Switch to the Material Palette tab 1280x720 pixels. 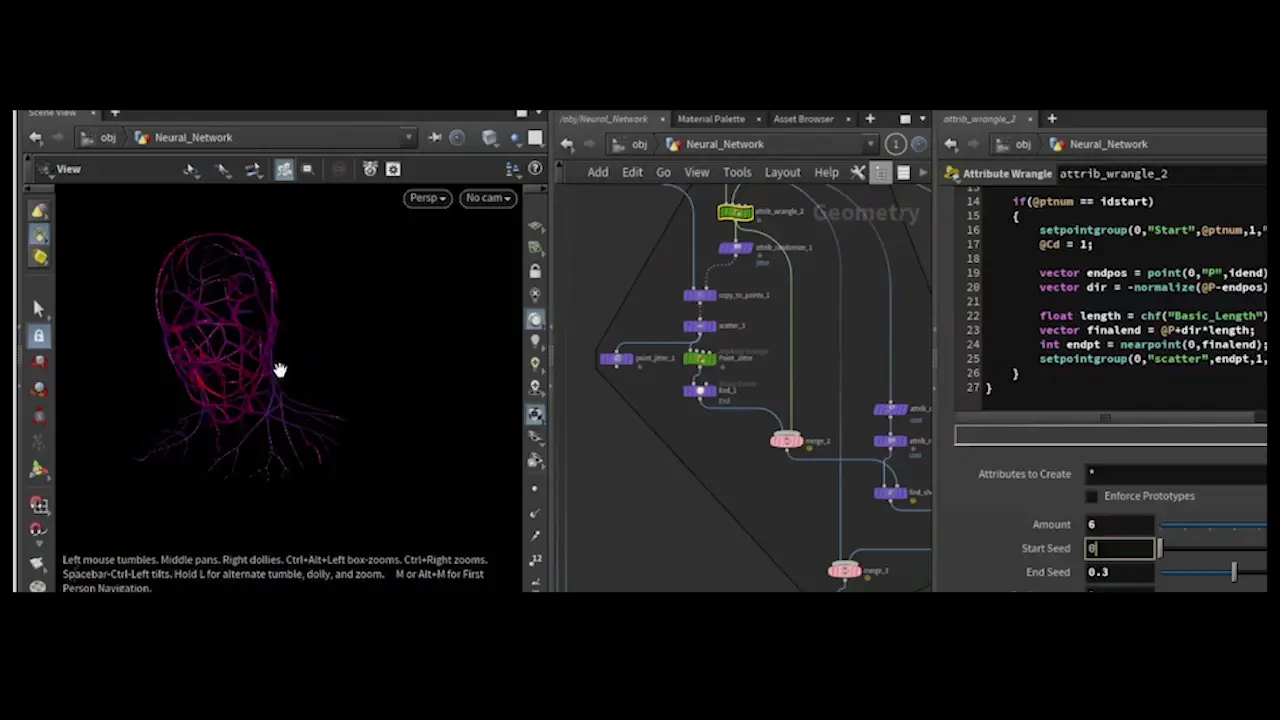[711, 119]
